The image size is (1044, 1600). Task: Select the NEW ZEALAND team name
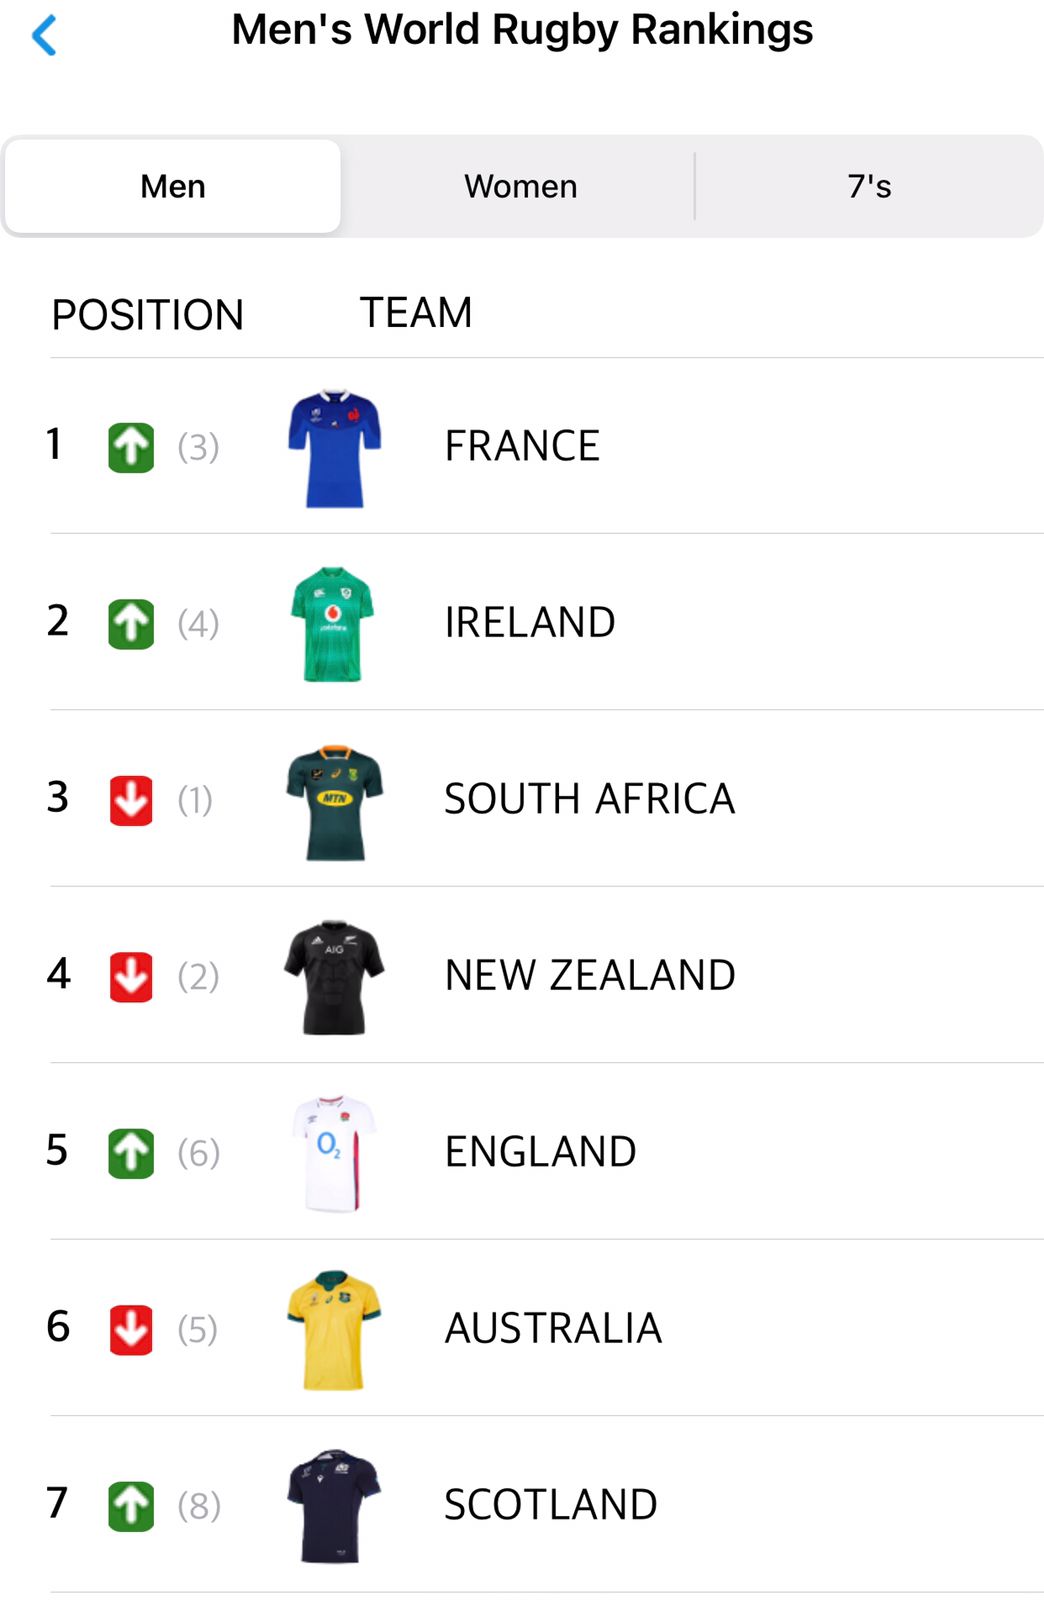point(590,976)
